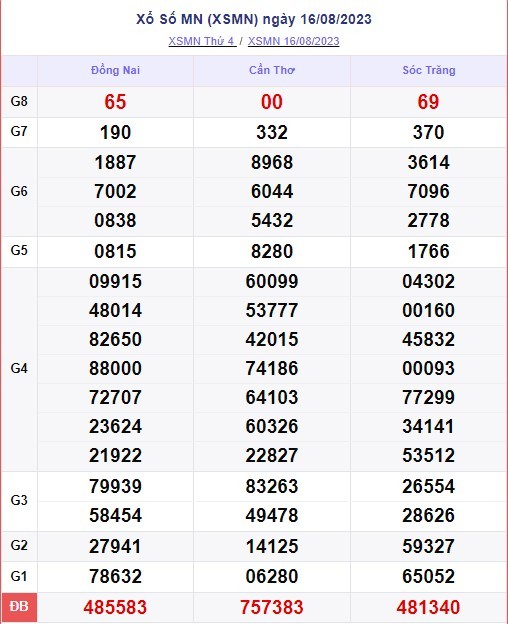Click the G4 number 09915
The height and width of the screenshot is (624, 508).
tap(115, 282)
